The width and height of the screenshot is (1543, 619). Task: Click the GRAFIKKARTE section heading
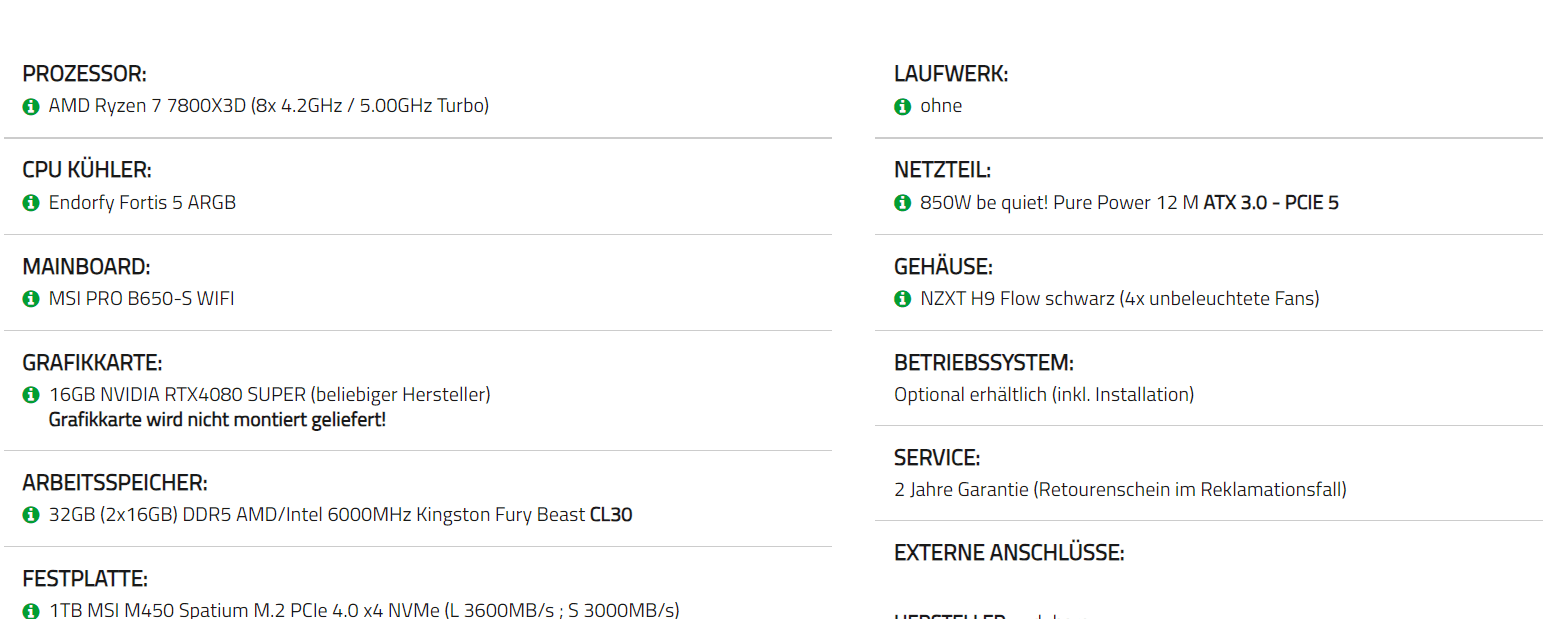tap(92, 362)
